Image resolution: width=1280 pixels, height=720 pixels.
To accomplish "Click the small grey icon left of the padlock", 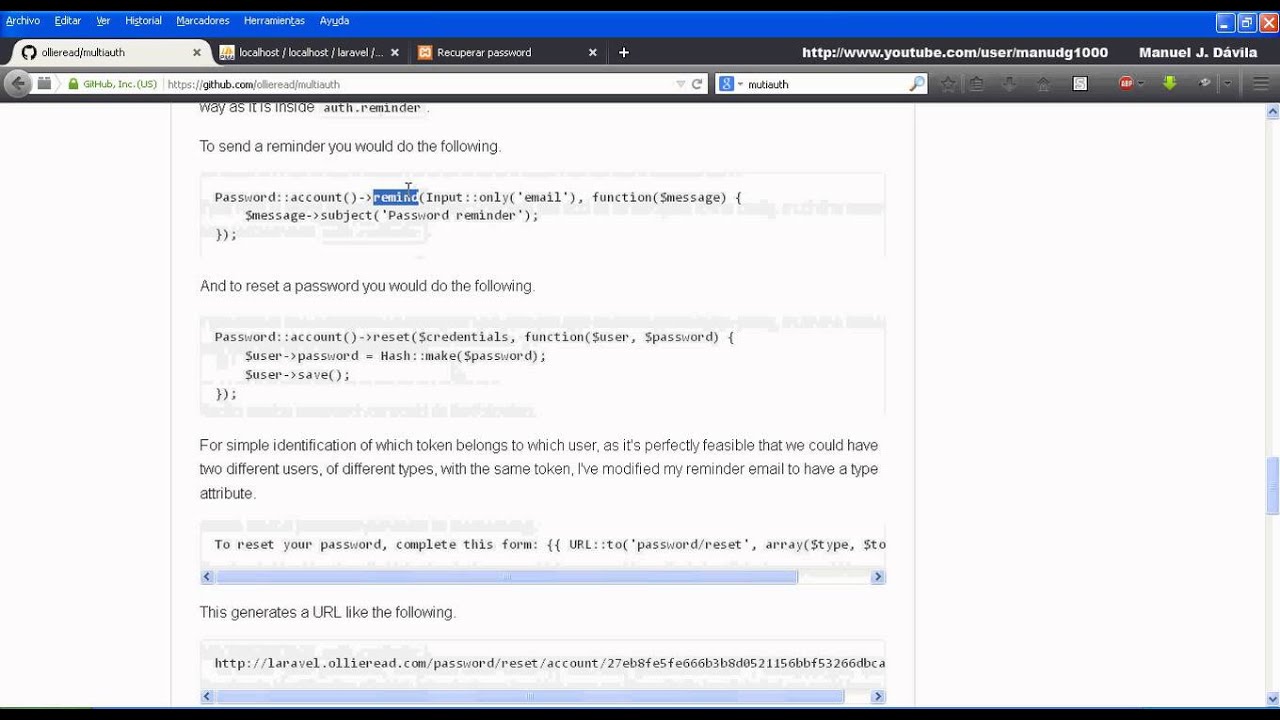I will (44, 84).
